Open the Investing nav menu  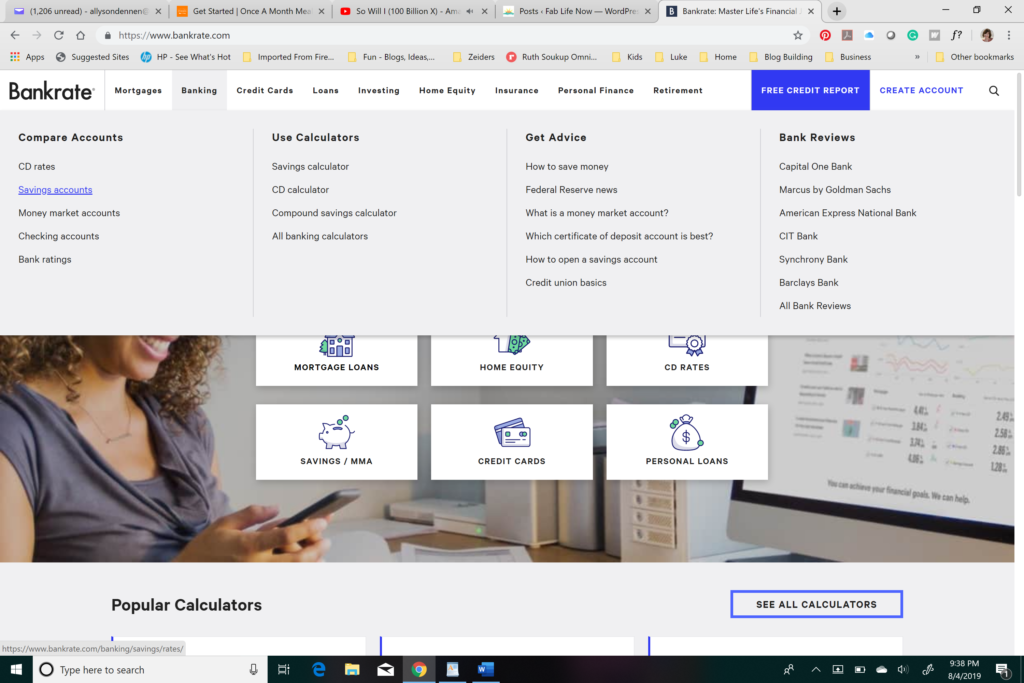pos(379,91)
